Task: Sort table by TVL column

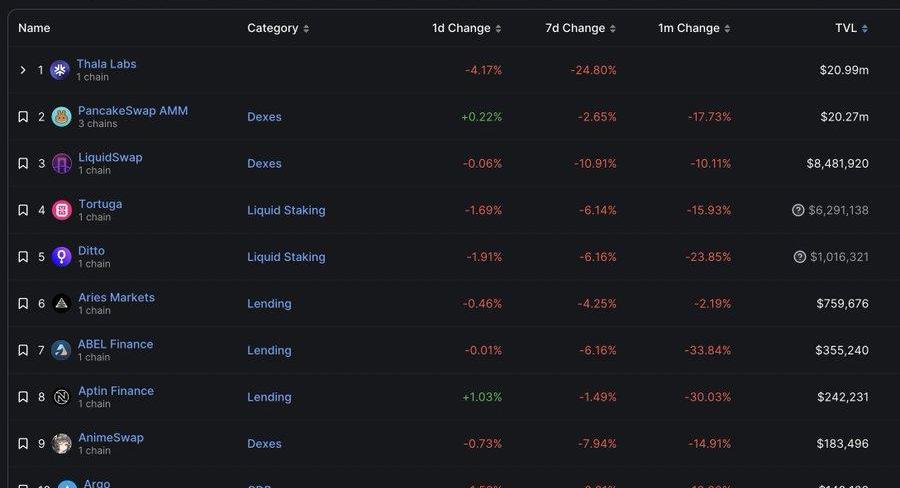Action: [851, 28]
